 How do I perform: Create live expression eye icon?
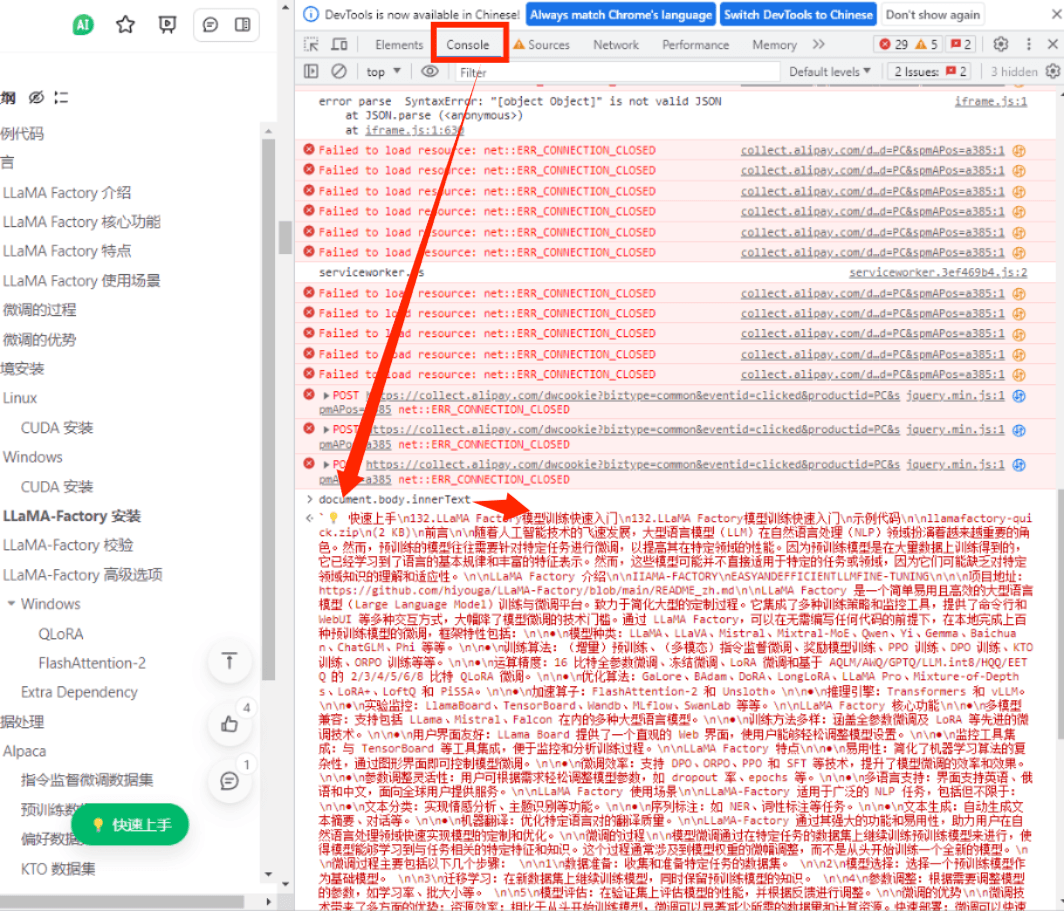tap(430, 71)
